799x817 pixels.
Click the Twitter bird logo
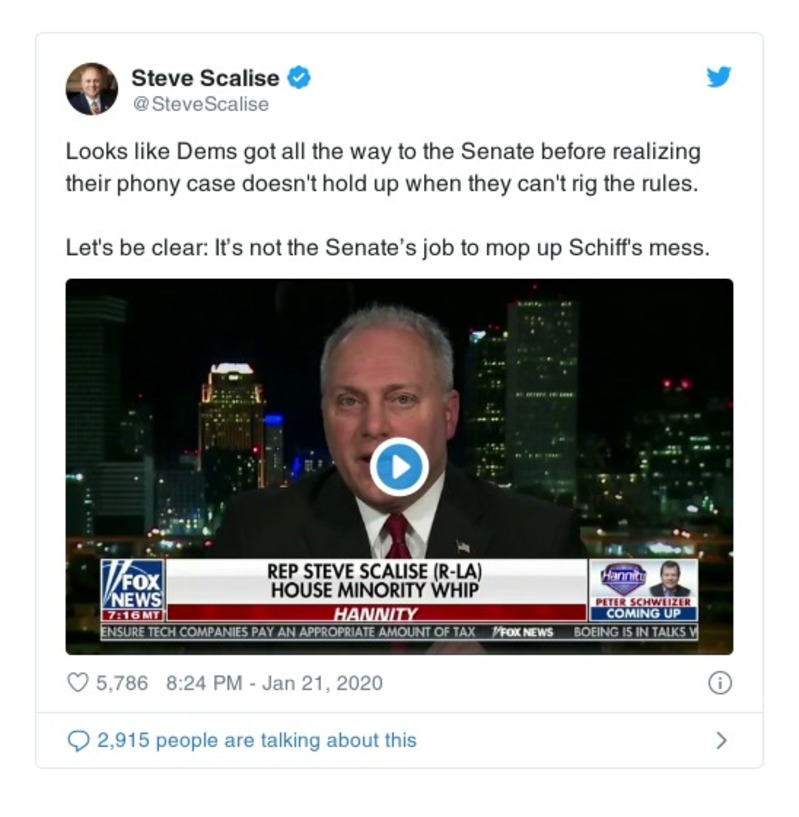click(719, 77)
